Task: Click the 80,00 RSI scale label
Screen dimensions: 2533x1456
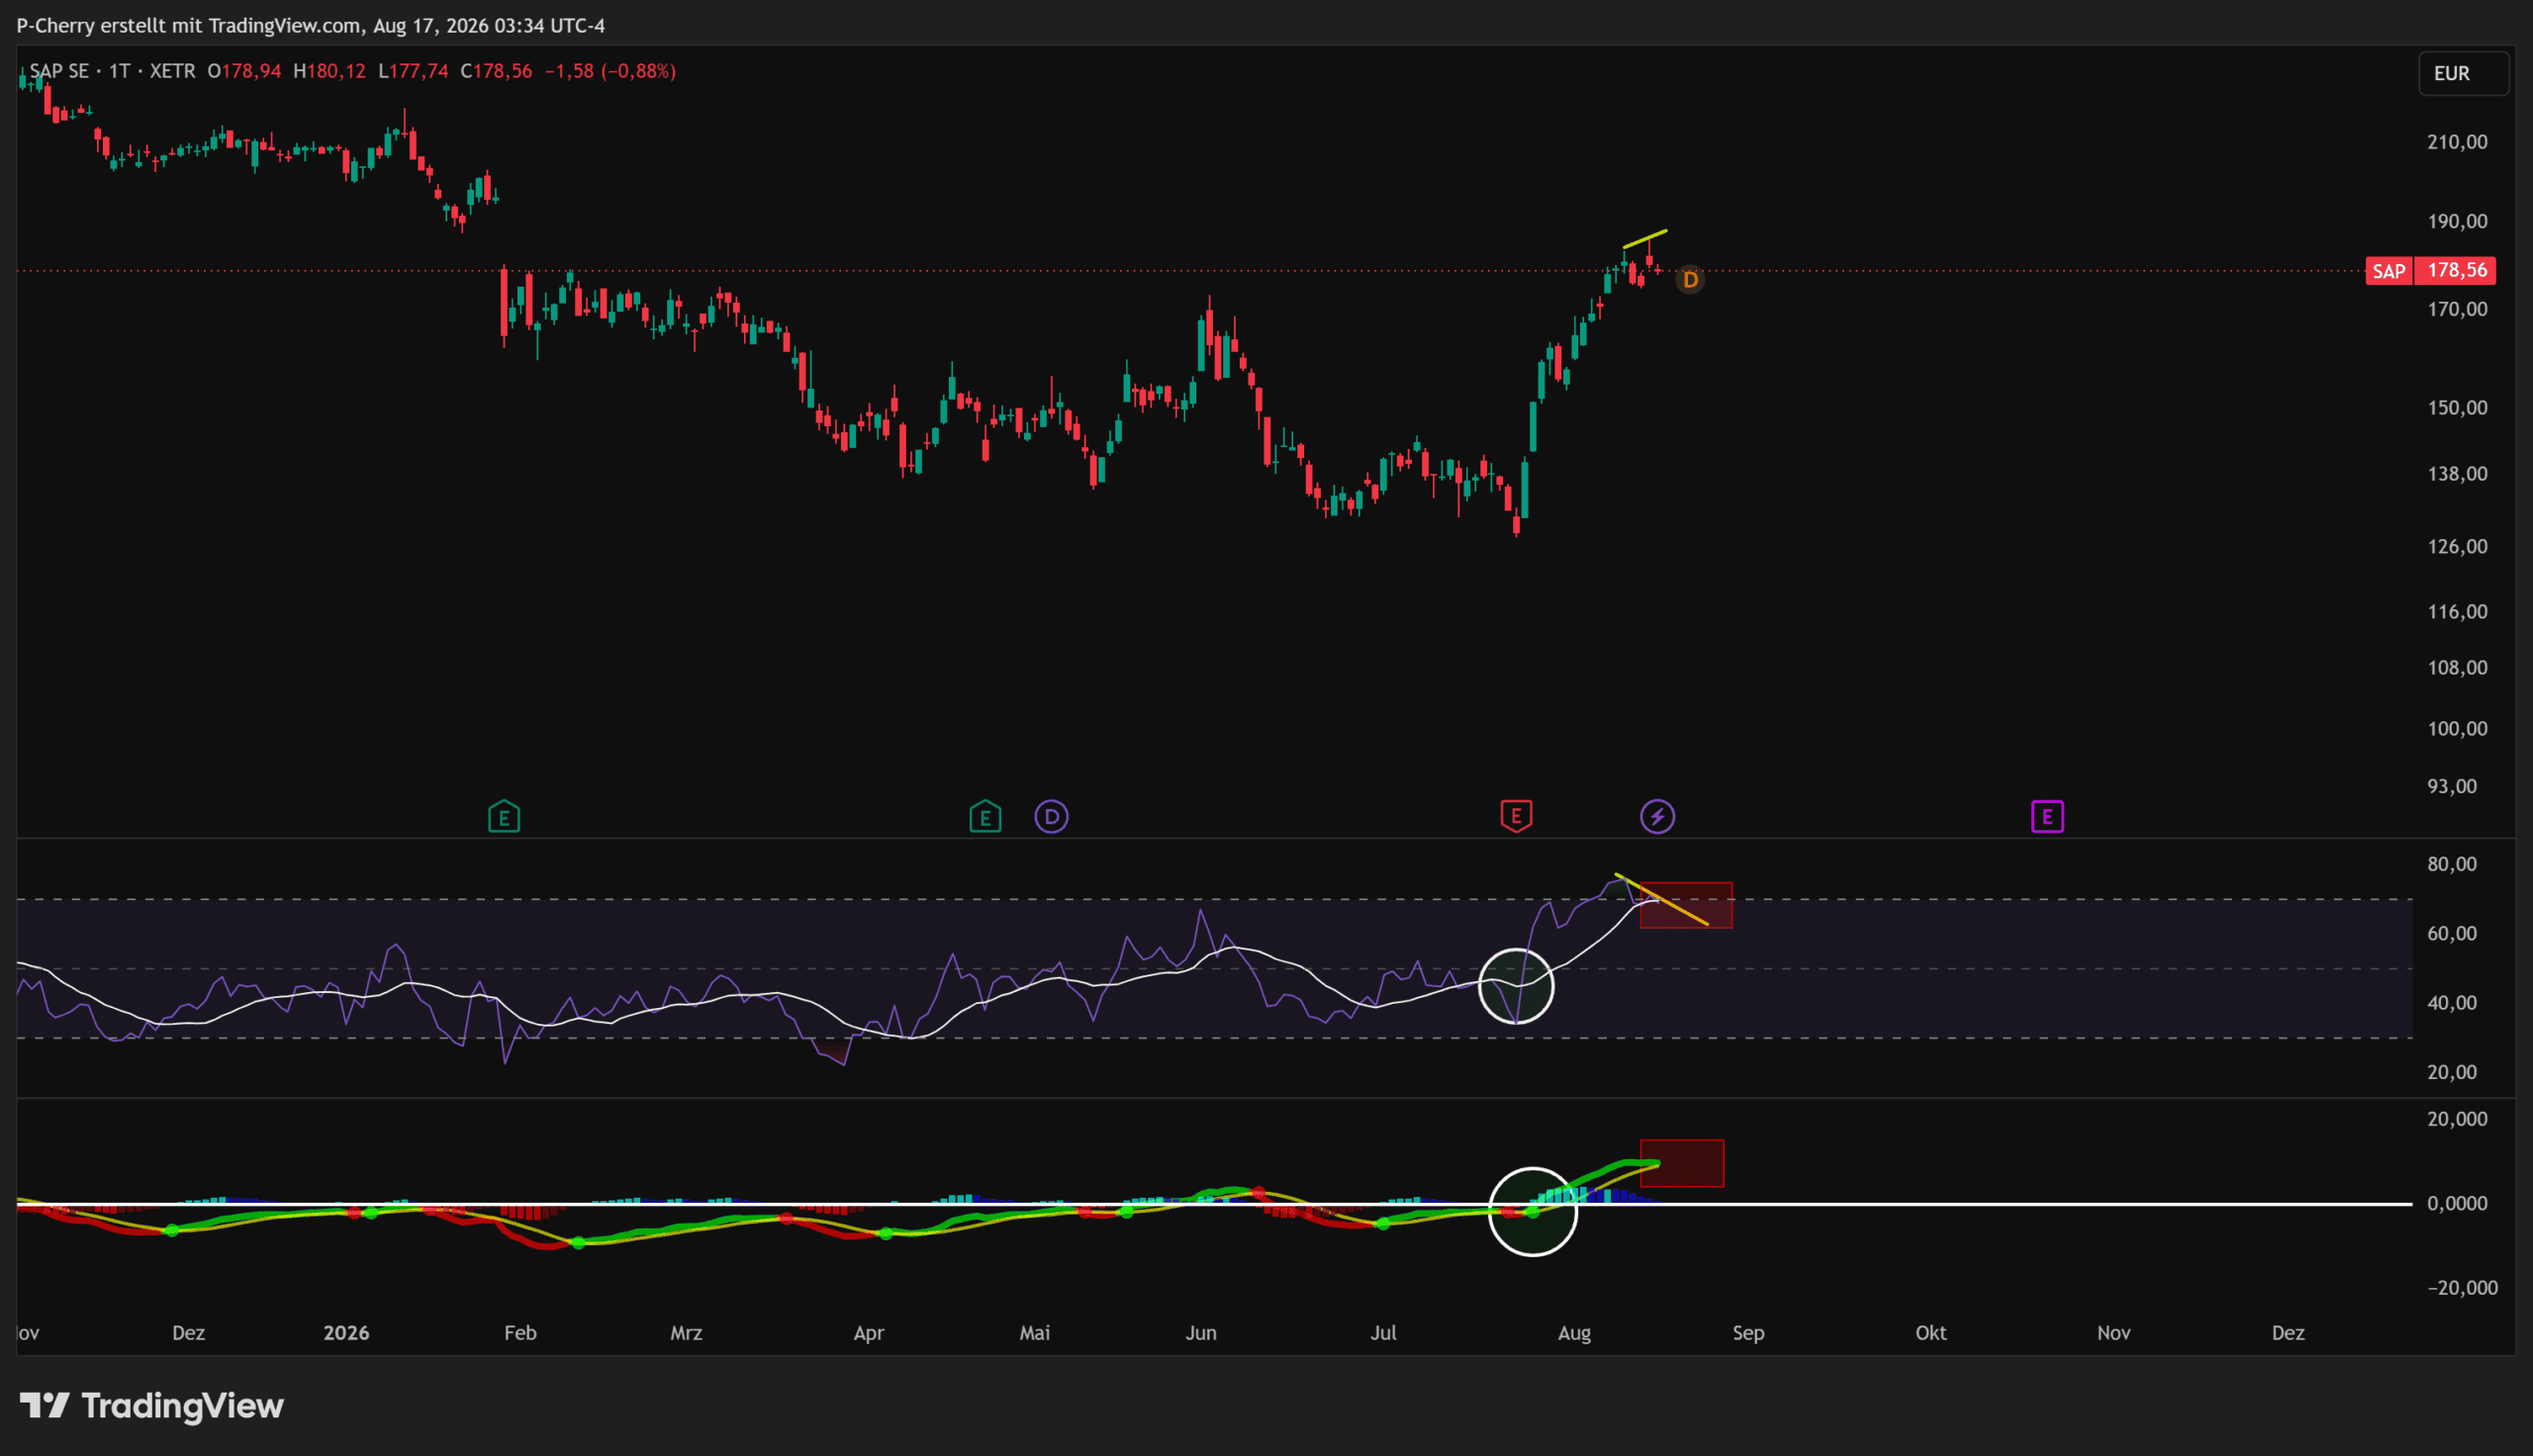Action: (2452, 864)
